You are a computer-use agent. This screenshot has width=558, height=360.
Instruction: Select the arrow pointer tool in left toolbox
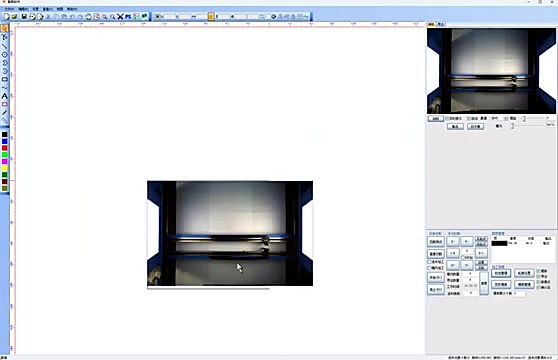5,28
